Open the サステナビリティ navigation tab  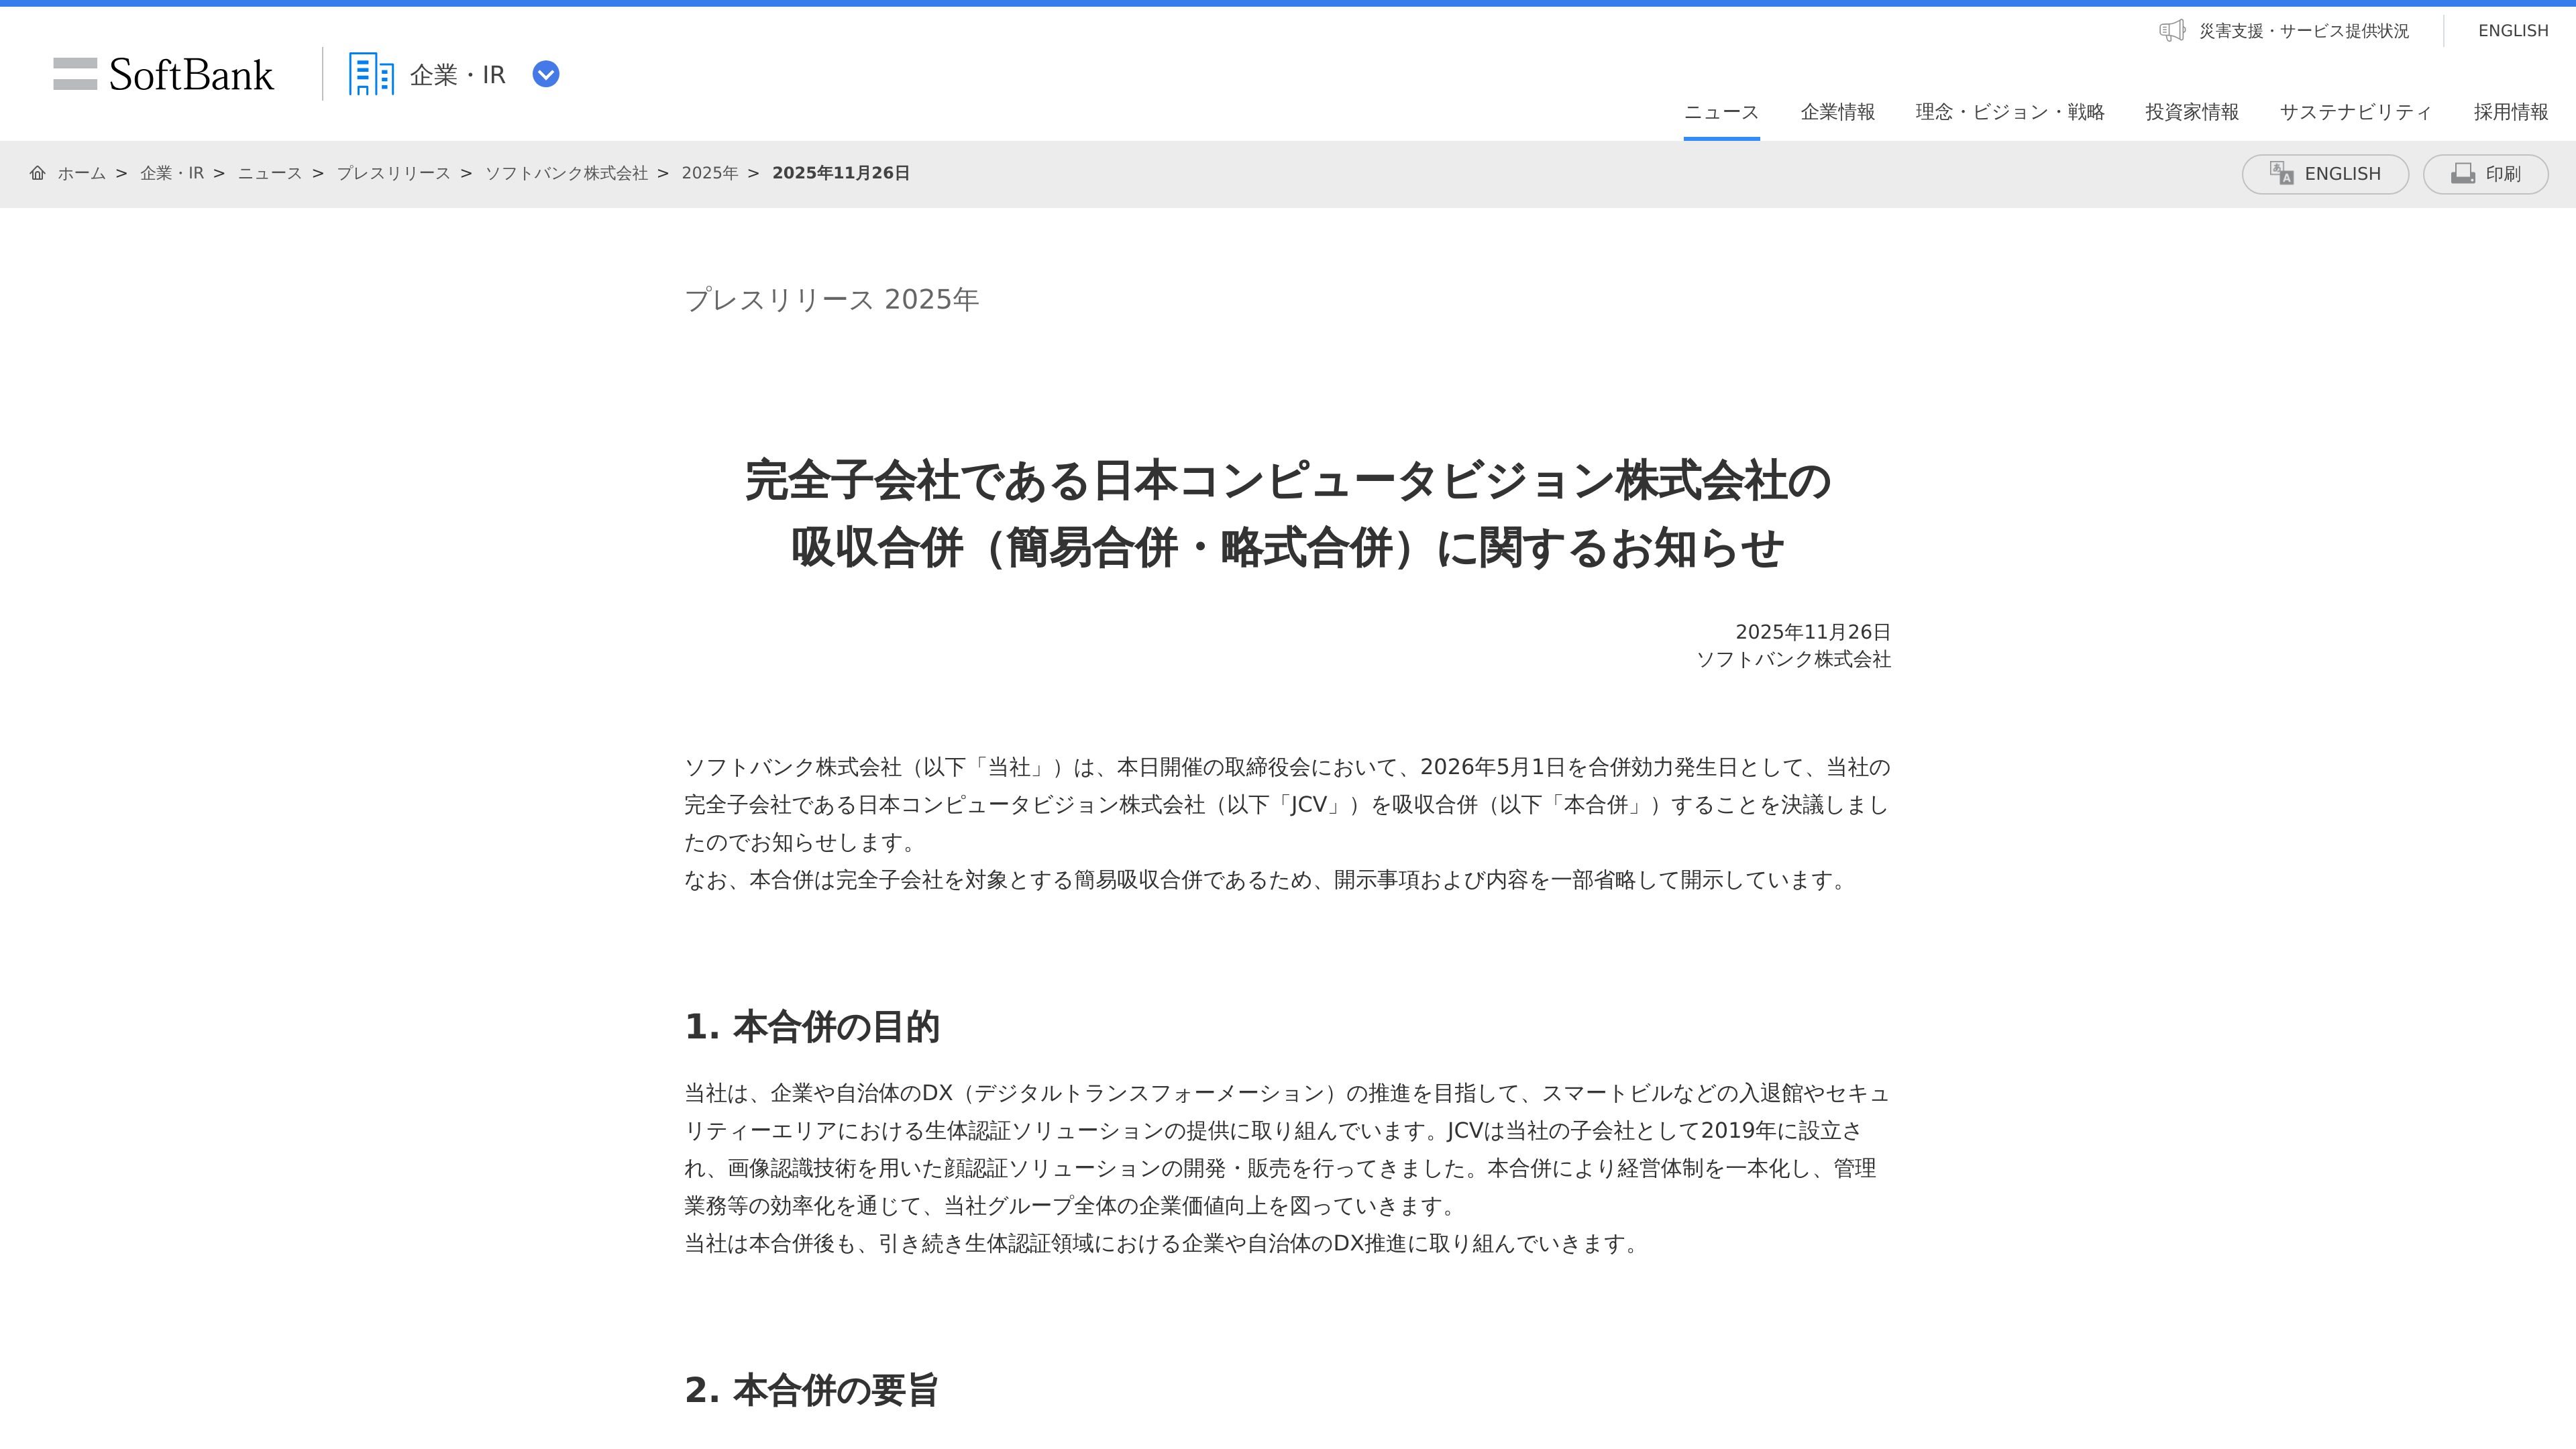point(2356,112)
